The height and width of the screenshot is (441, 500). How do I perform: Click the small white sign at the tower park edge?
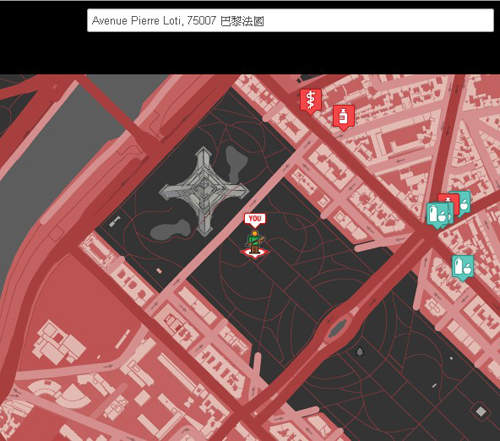tap(114, 222)
